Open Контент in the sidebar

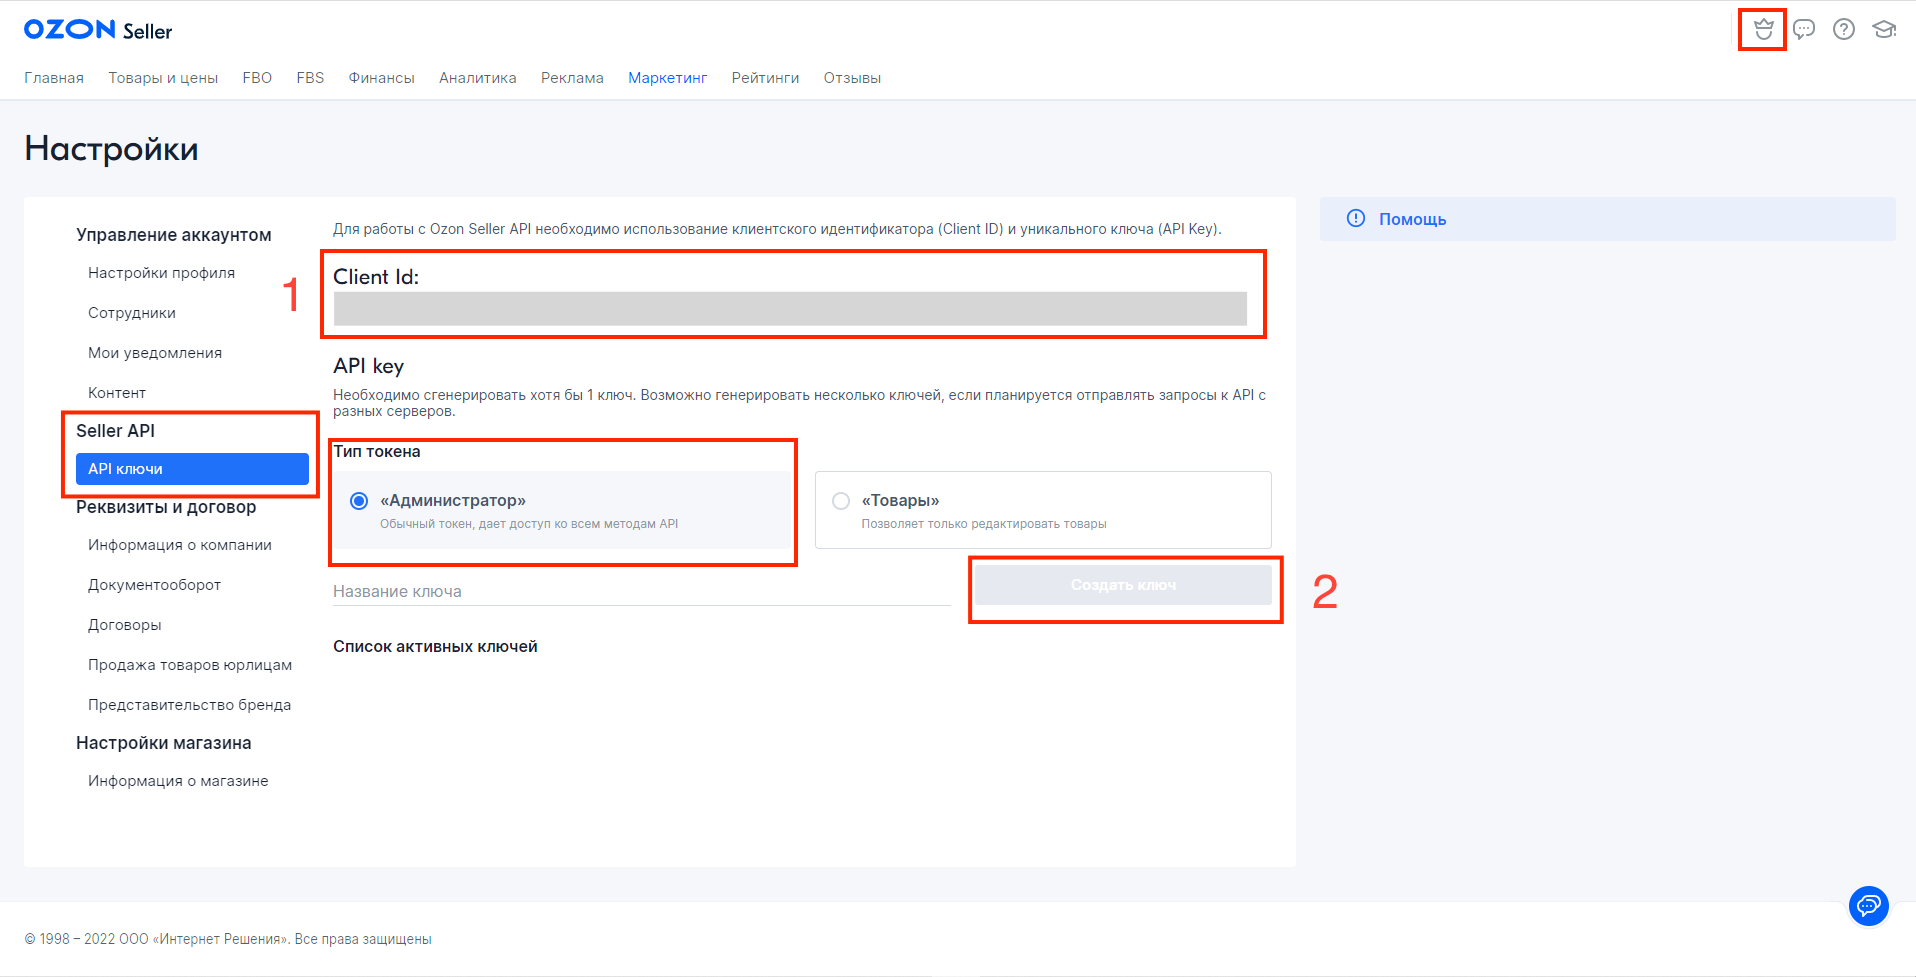117,393
